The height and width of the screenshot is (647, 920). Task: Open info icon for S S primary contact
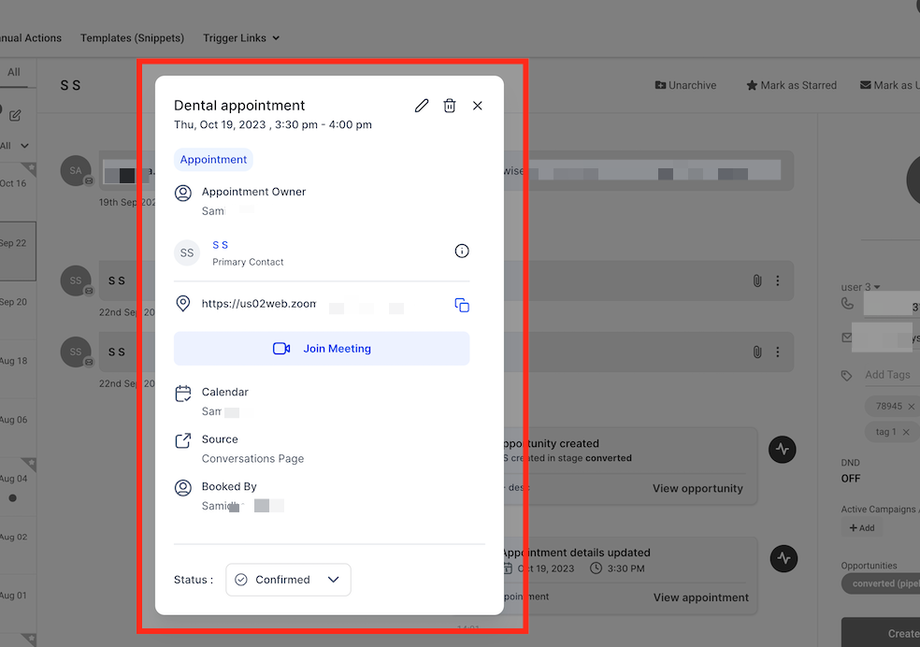(462, 251)
